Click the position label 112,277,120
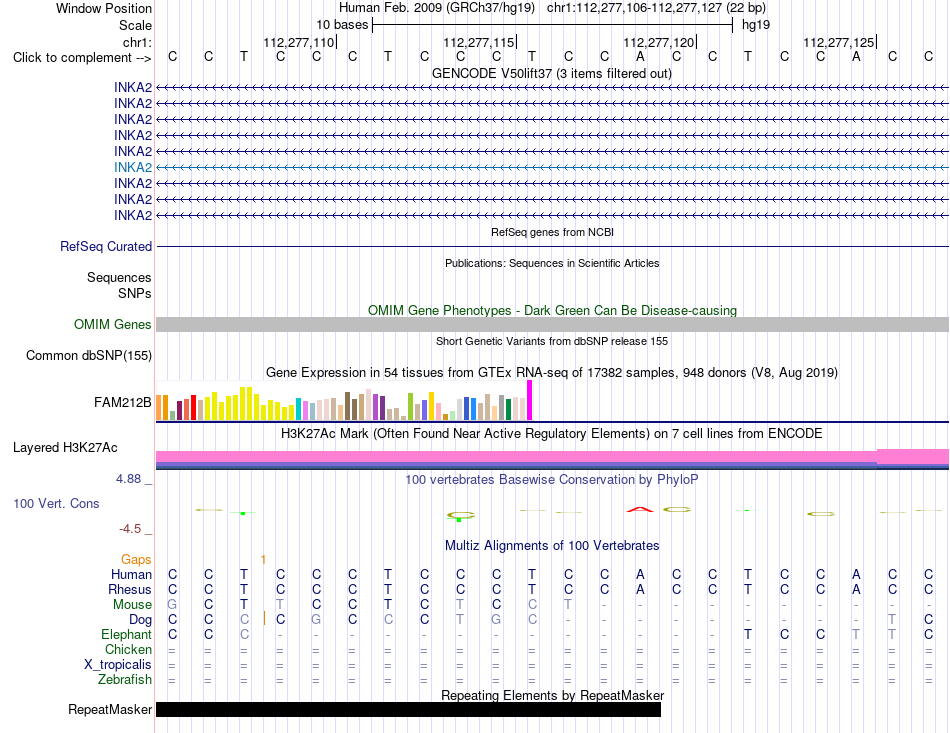Image resolution: width=950 pixels, height=733 pixels. pyautogui.click(x=659, y=42)
